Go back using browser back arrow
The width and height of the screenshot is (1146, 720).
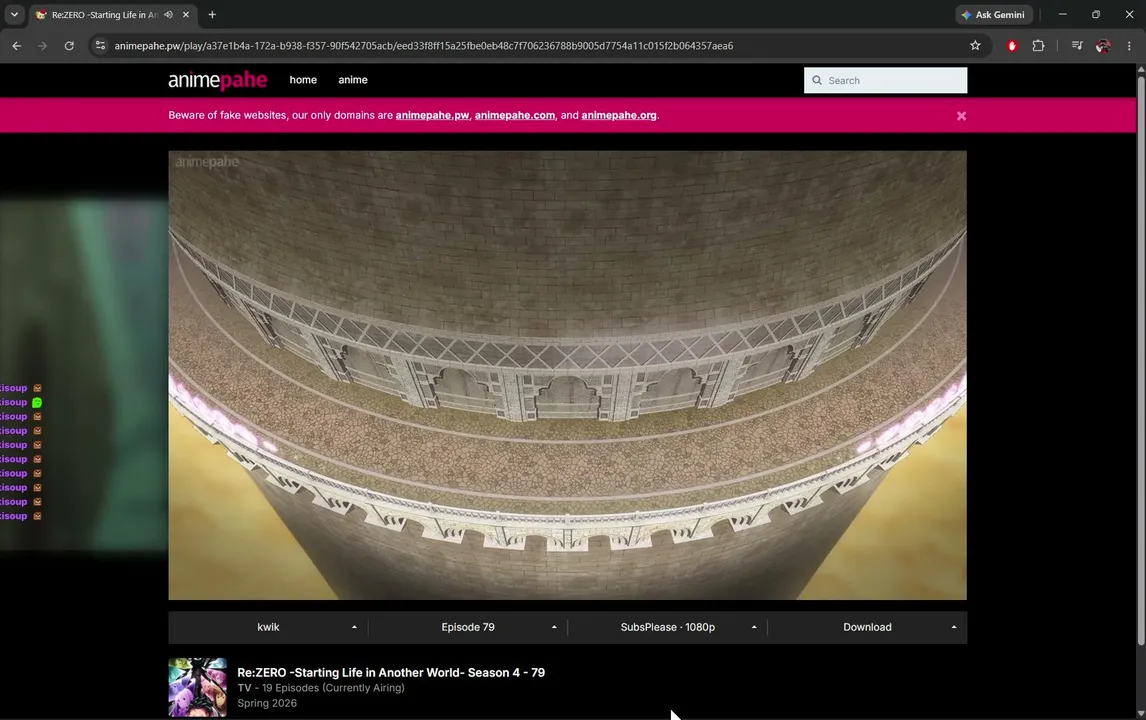(x=16, y=45)
